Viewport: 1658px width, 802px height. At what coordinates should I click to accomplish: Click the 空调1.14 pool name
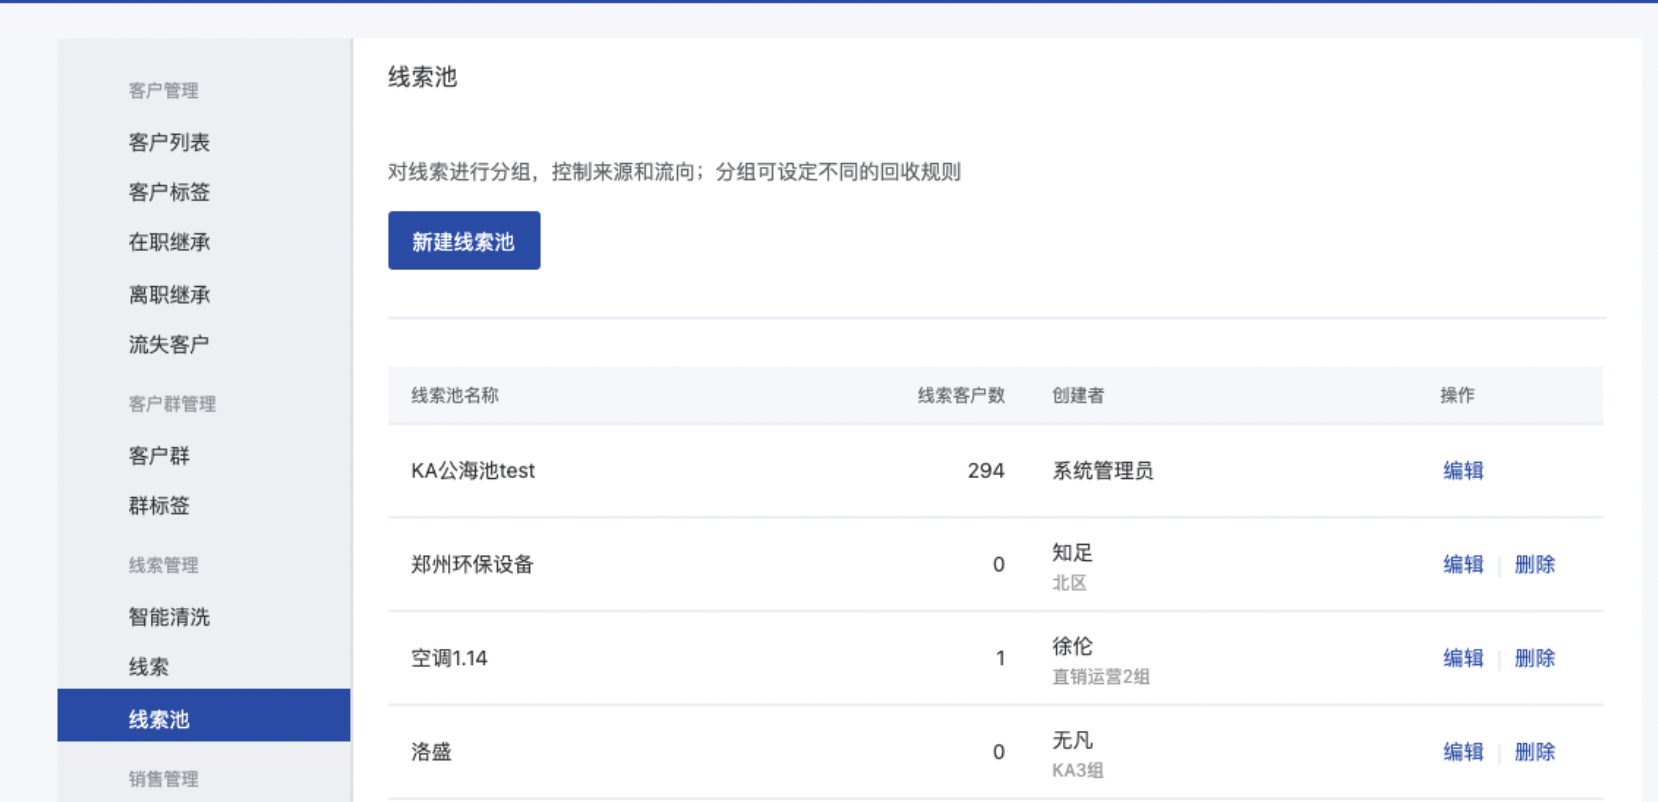coord(449,658)
